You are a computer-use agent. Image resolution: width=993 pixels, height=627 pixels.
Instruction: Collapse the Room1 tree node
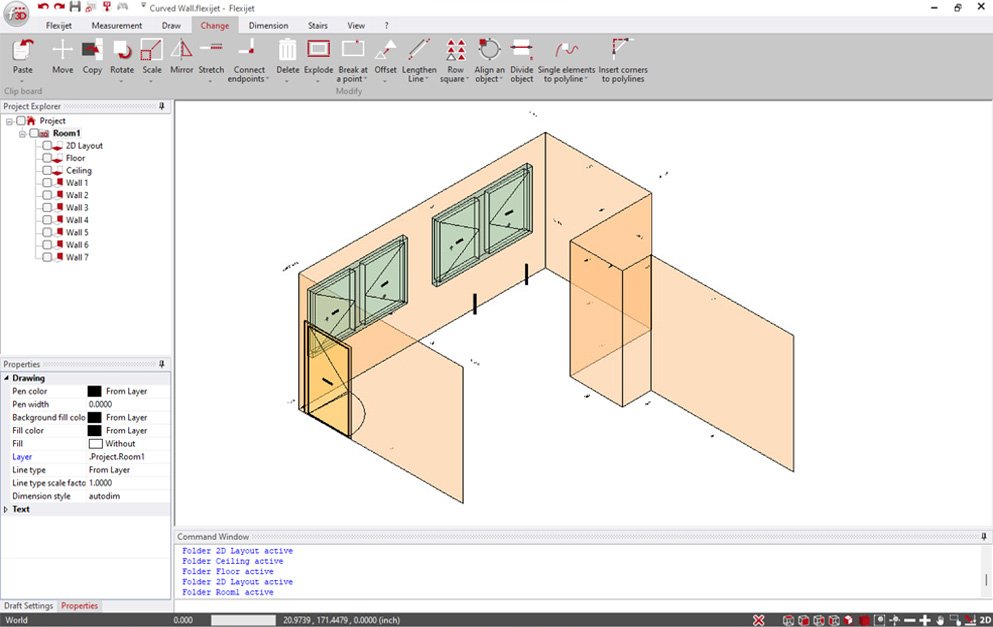(20, 132)
